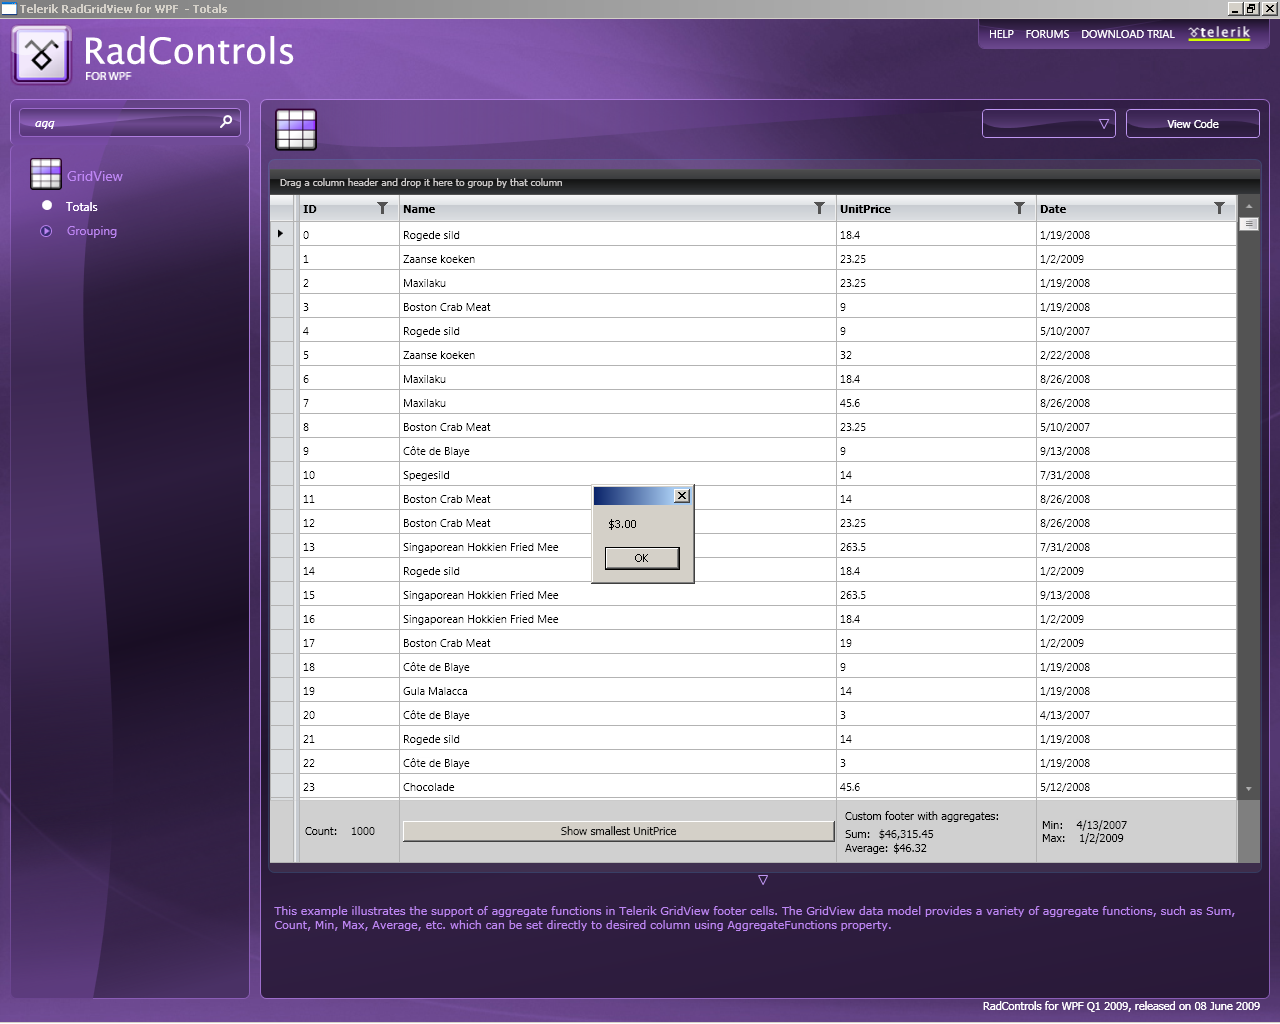Viewport: 1280px width, 1024px height.
Task: Click the Show smallest UnitPrice button
Action: [x=618, y=831]
